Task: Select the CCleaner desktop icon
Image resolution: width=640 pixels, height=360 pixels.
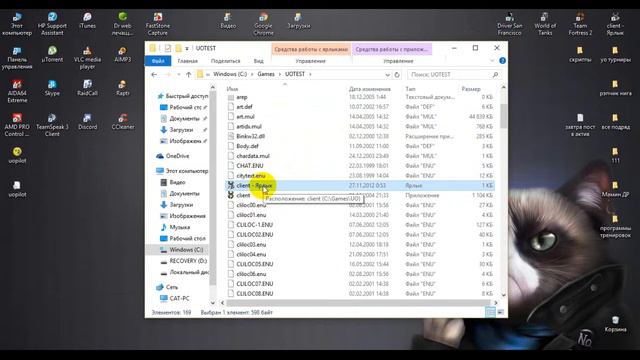Action: 122,122
